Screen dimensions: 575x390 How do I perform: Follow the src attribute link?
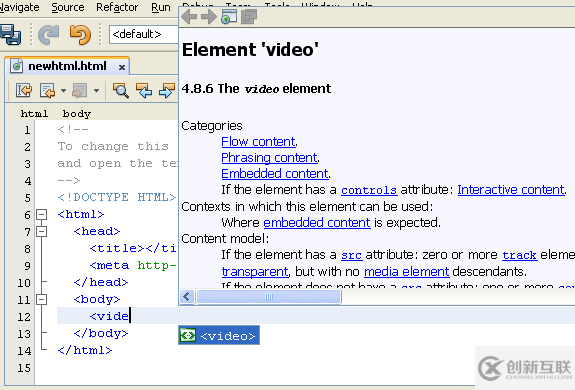point(352,255)
